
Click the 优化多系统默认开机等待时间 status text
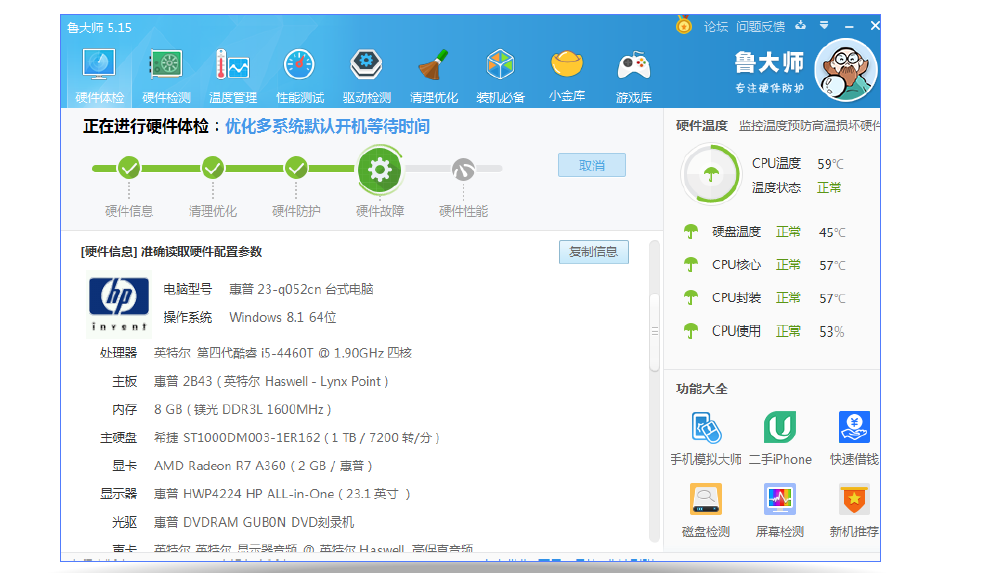328,127
